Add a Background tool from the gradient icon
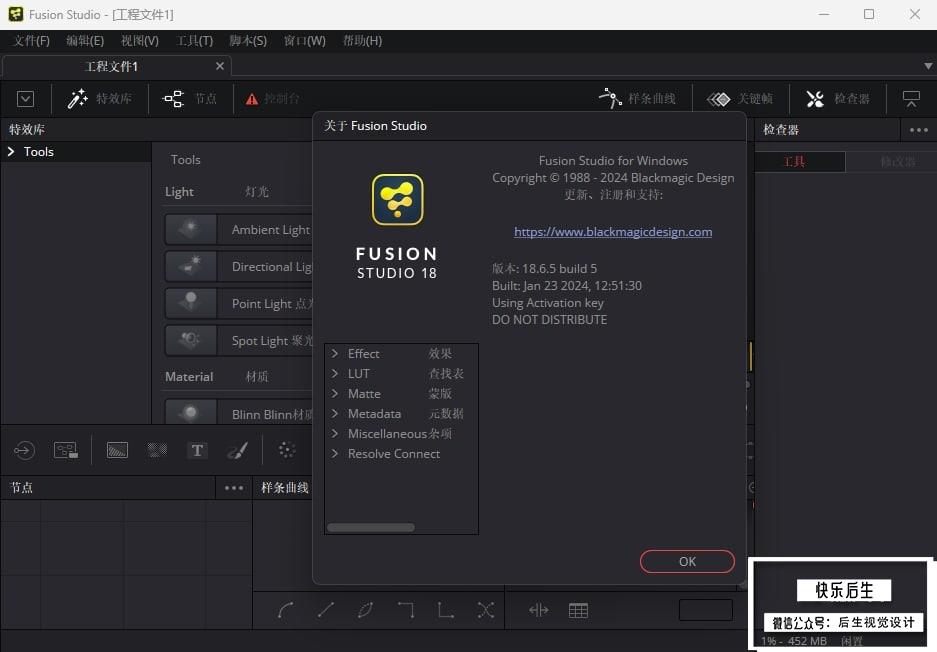This screenshot has width=937, height=652. [x=117, y=450]
